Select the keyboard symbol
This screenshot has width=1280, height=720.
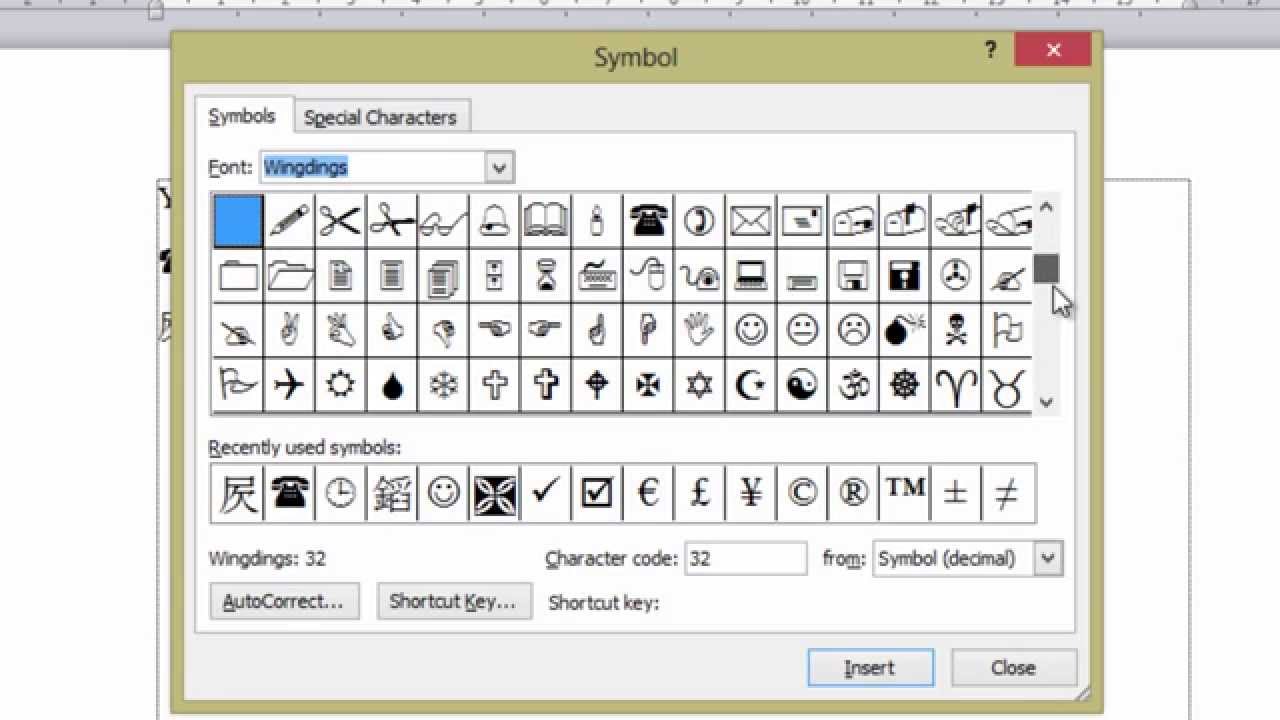point(597,275)
